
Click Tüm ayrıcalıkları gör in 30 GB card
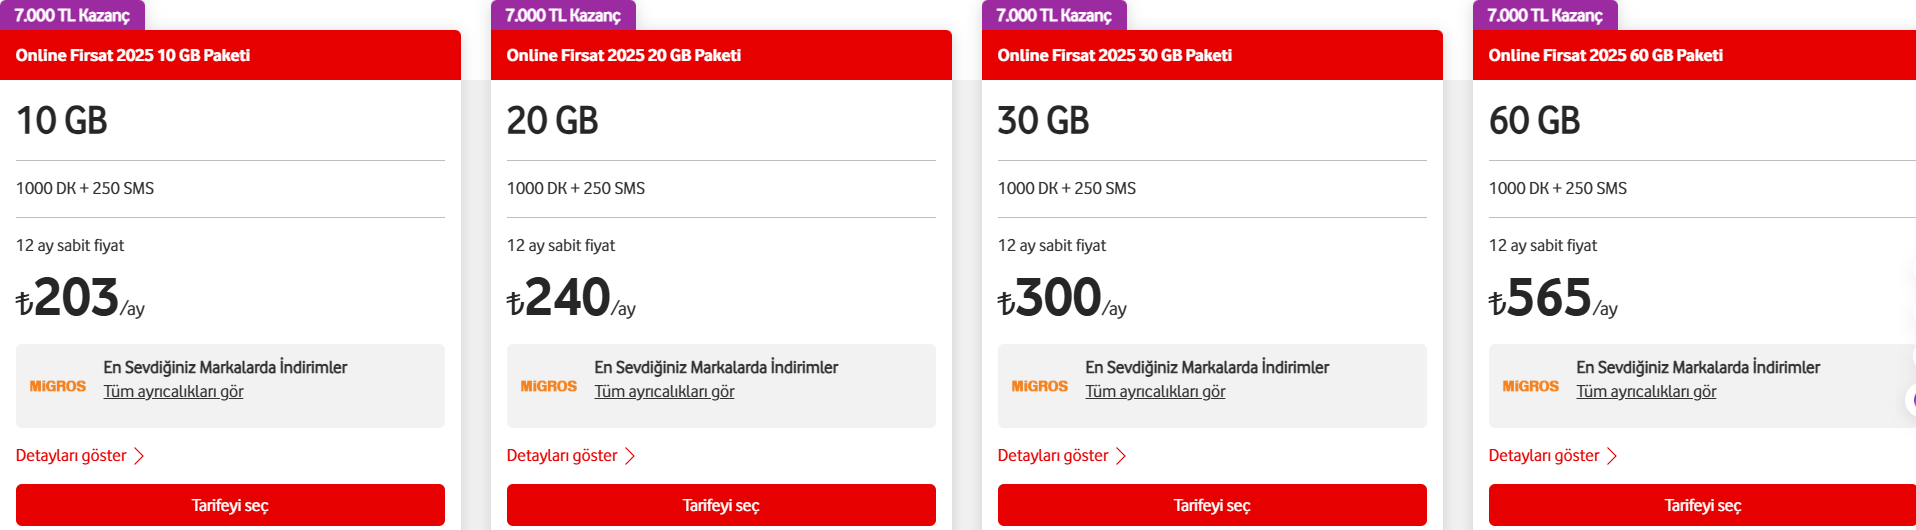1156,392
